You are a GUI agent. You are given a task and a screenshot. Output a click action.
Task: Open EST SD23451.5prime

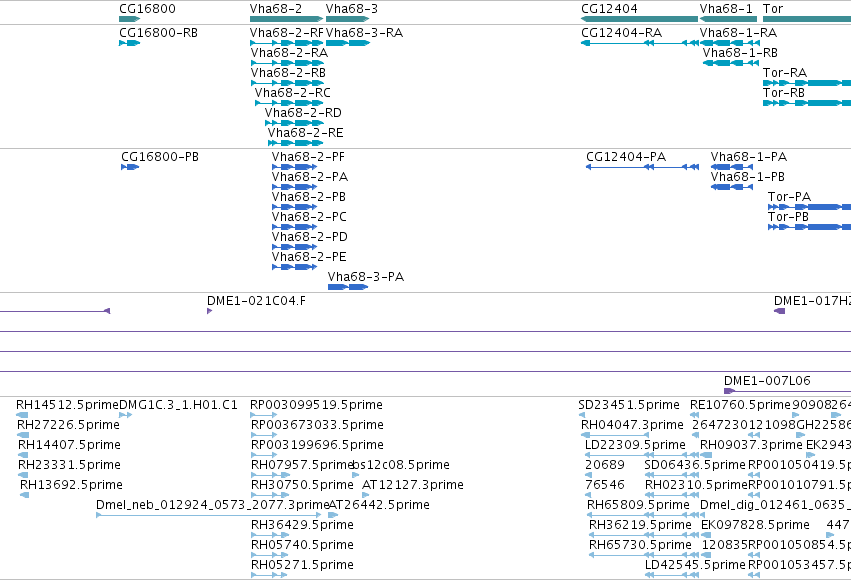629,405
